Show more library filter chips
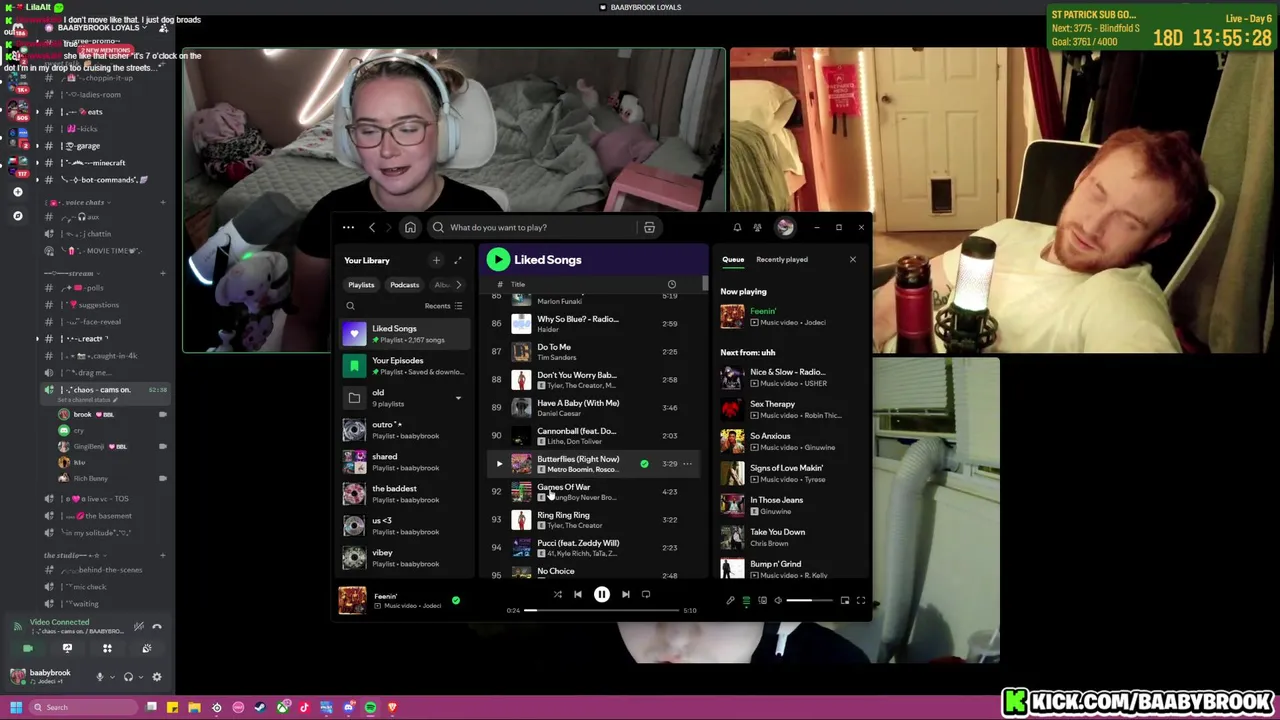The width and height of the screenshot is (1280, 720). (459, 285)
